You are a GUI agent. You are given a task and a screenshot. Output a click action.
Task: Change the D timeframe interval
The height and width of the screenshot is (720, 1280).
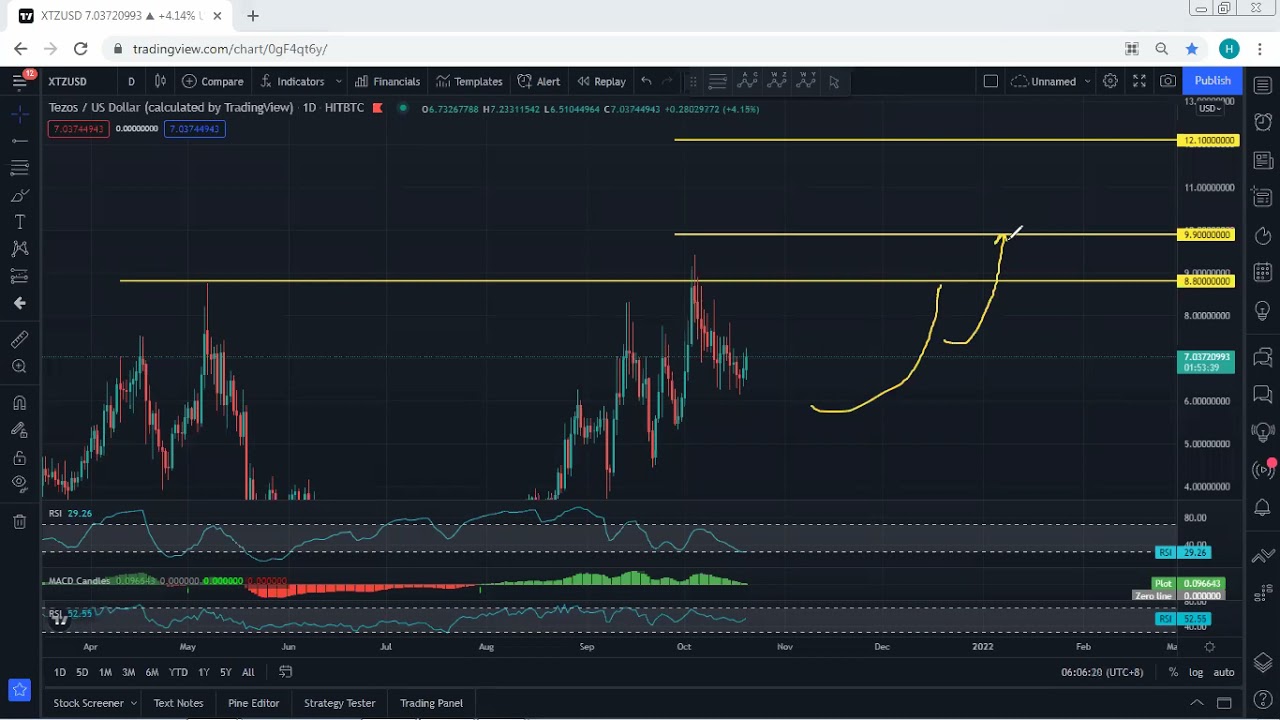[131, 82]
